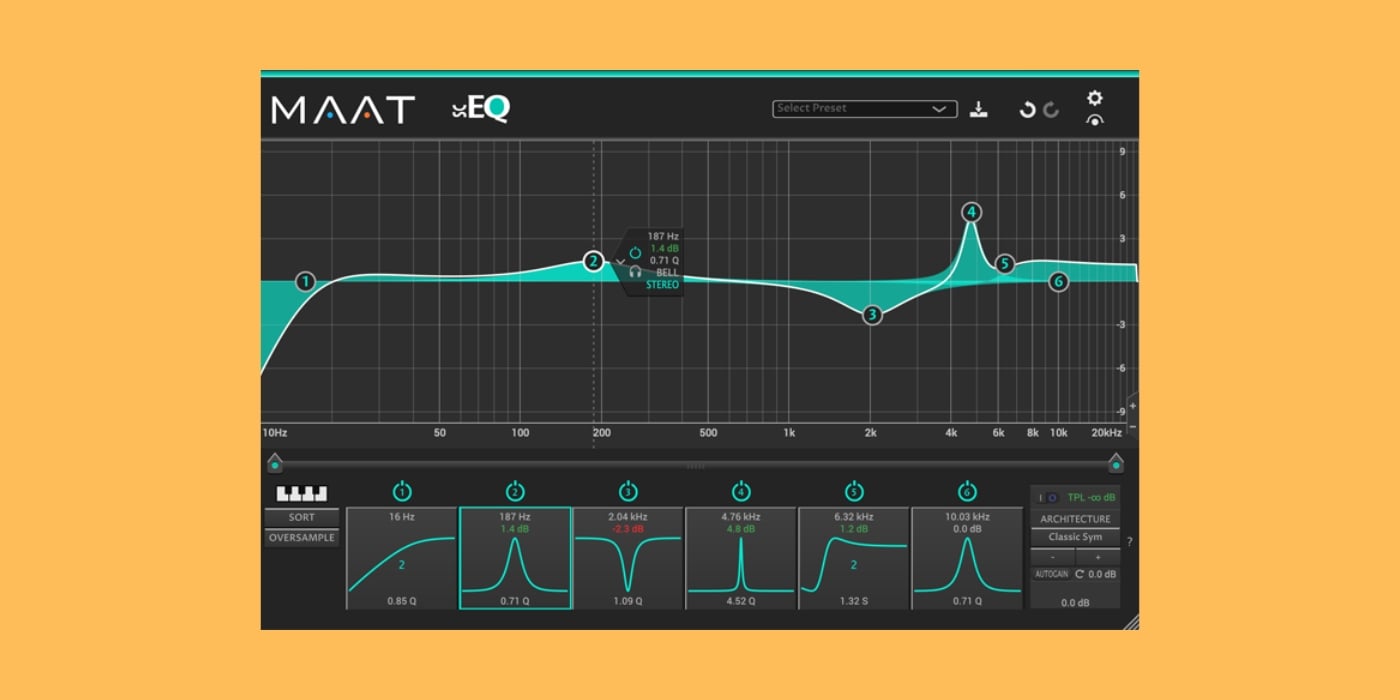Click the save preset download icon

[979, 109]
